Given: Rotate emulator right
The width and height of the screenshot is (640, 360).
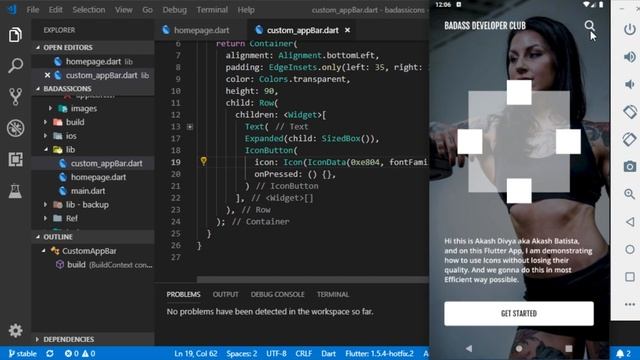Looking at the screenshot, I should (x=629, y=139).
